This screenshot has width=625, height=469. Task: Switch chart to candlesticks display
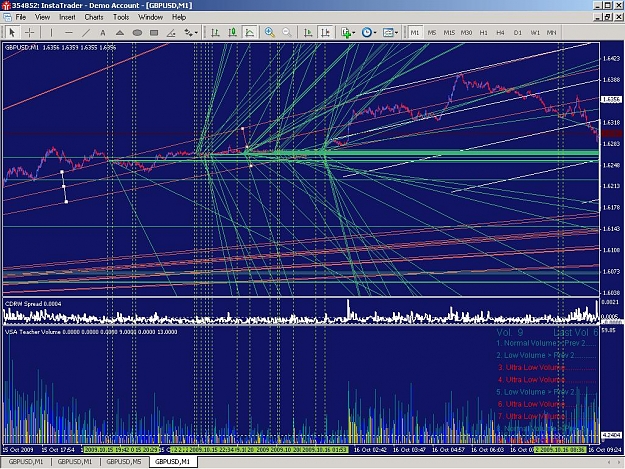(x=233, y=33)
